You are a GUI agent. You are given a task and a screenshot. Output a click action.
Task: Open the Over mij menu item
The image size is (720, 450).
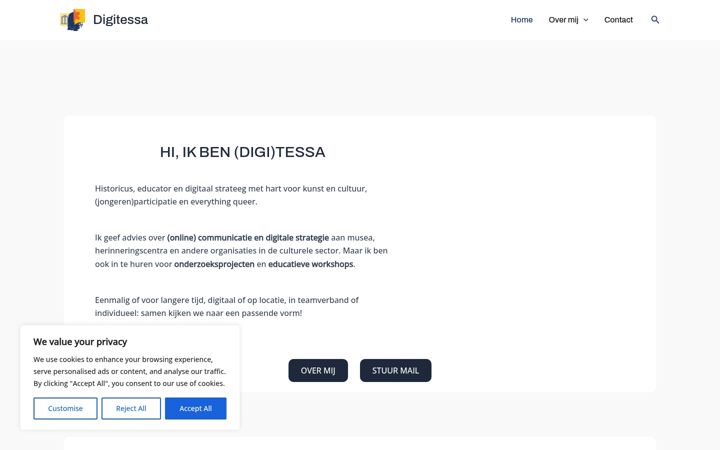pyautogui.click(x=563, y=20)
